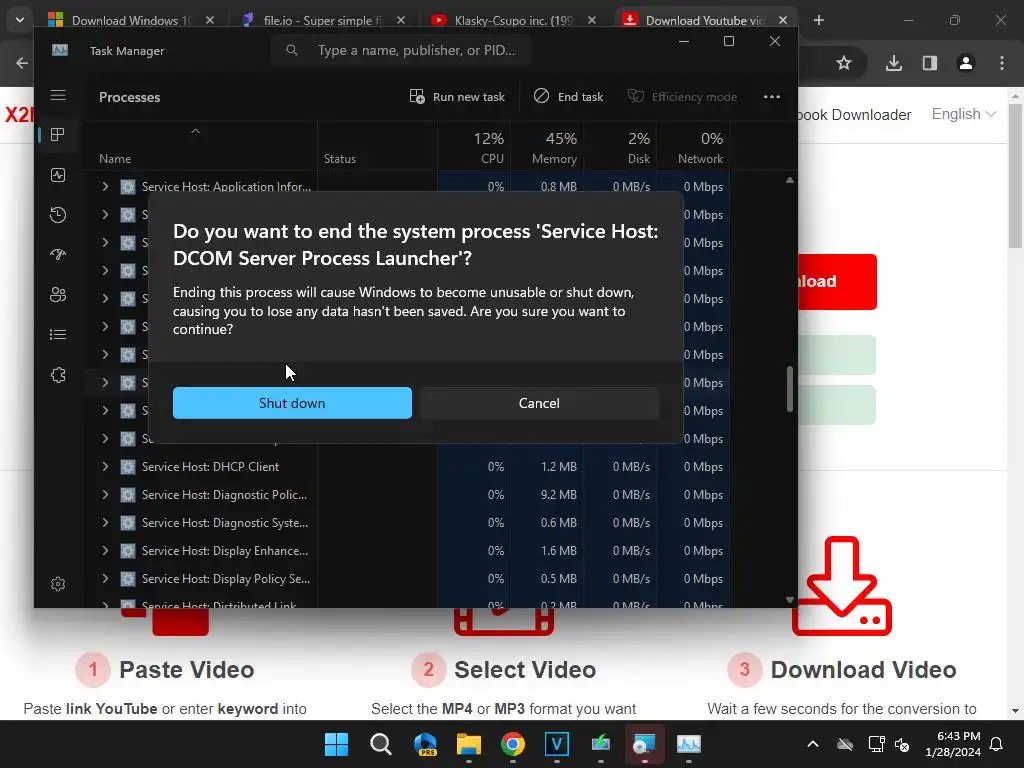Go back in Chrome browser
The width and height of the screenshot is (1024, 768).
point(22,63)
